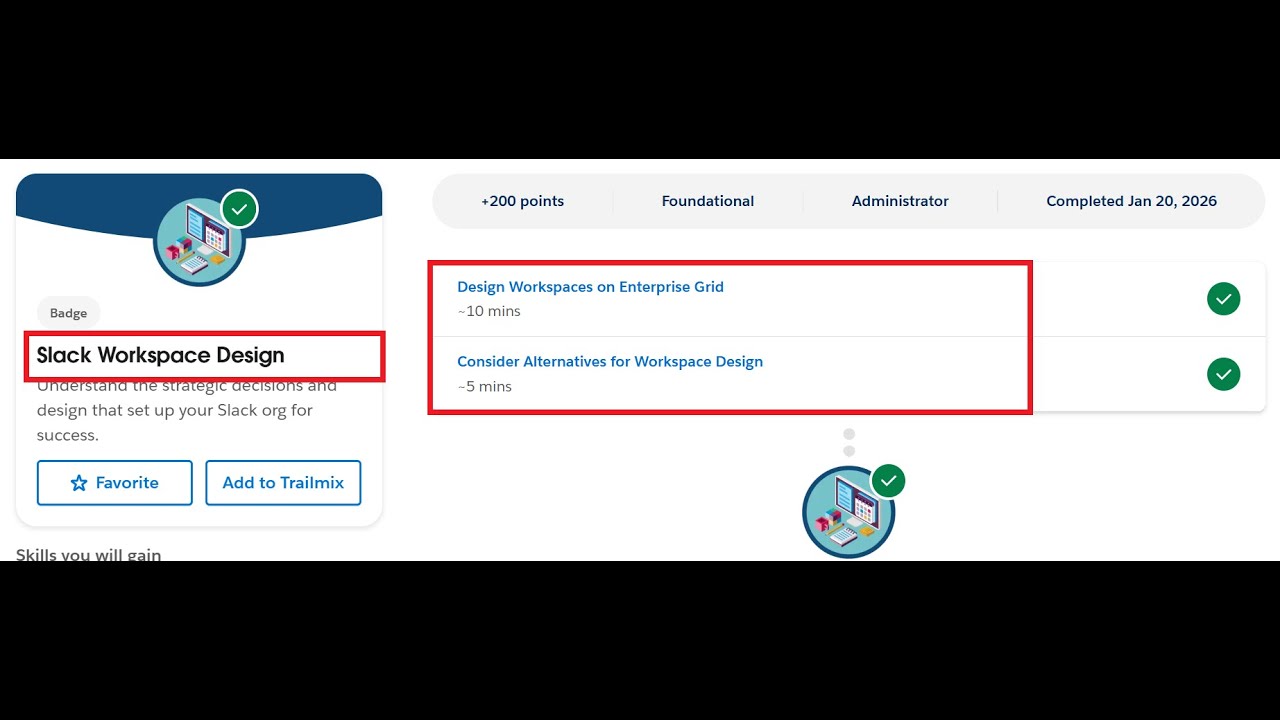Click green checkmark for Design Workspaces unit
Viewport: 1280px width, 720px height.
[x=1223, y=299]
